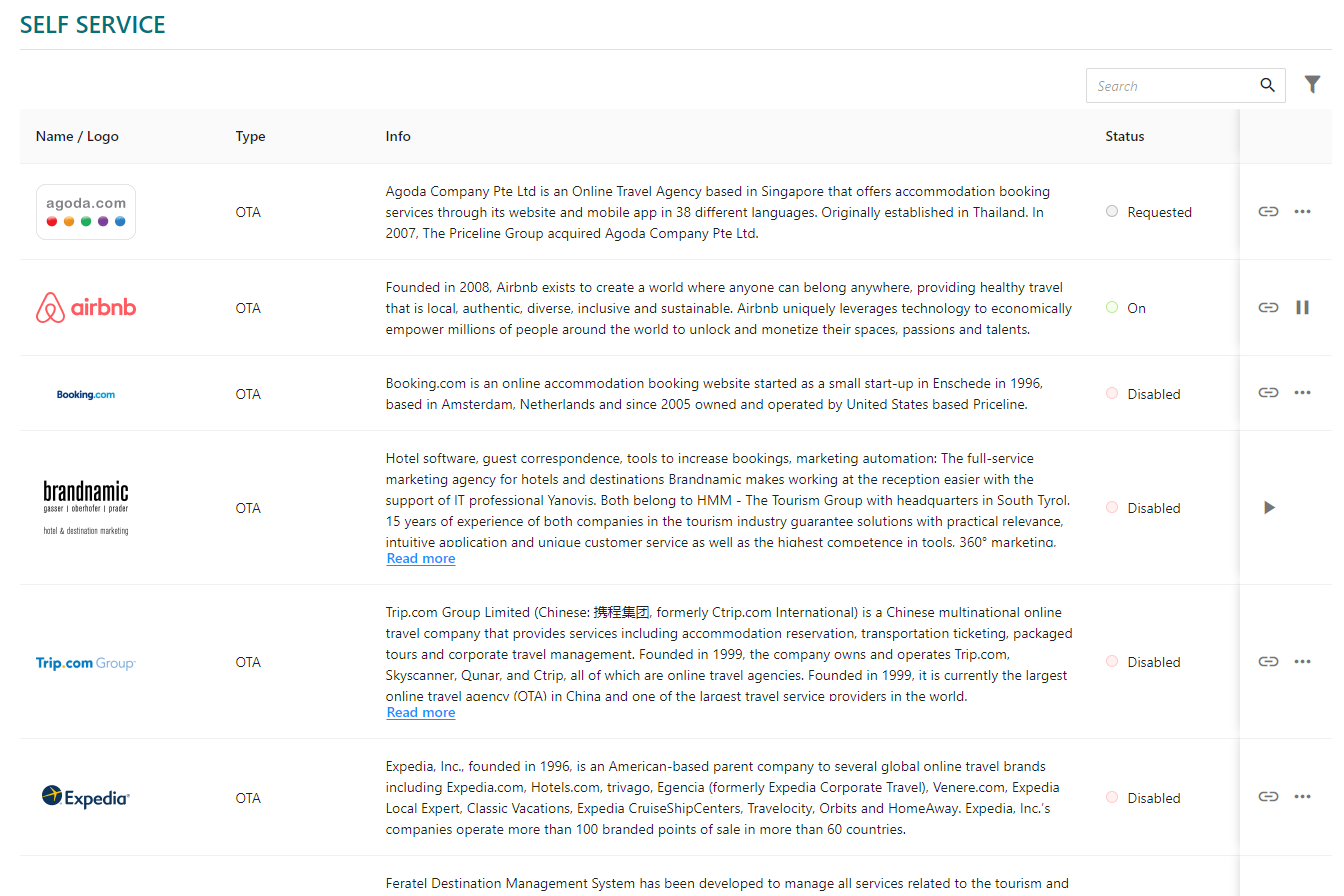Focus the Search input field
This screenshot has height=896, width=1344.
tap(1170, 86)
